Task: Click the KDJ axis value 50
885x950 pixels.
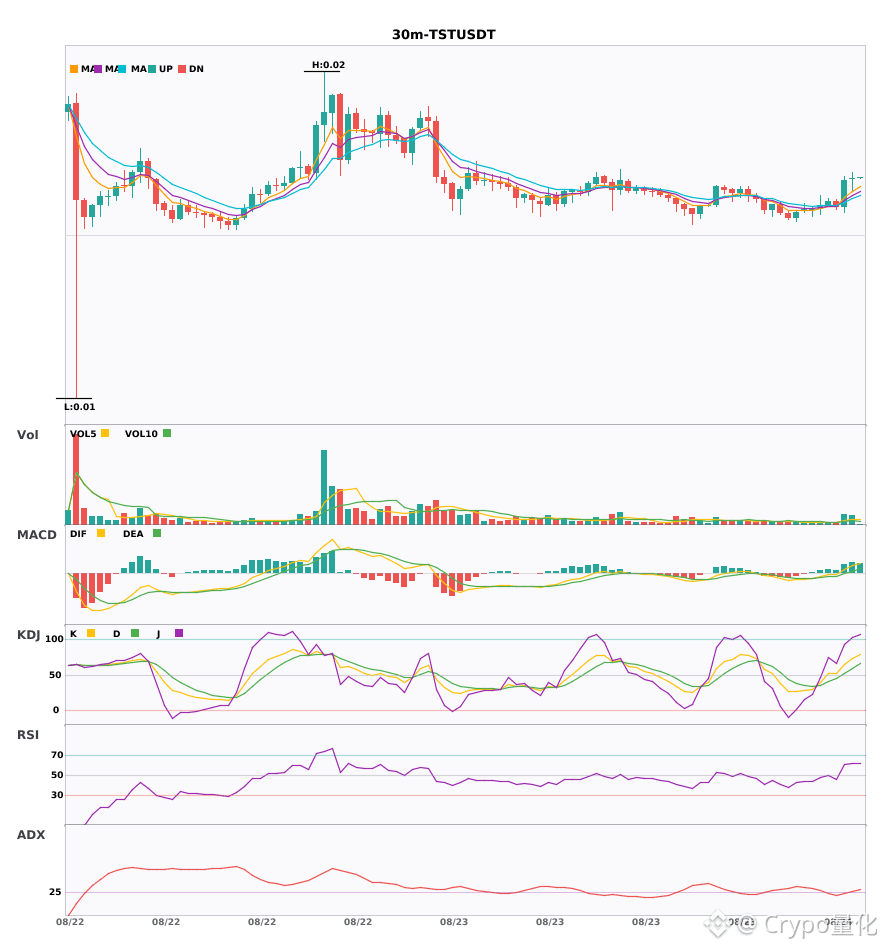Action: 55,675
